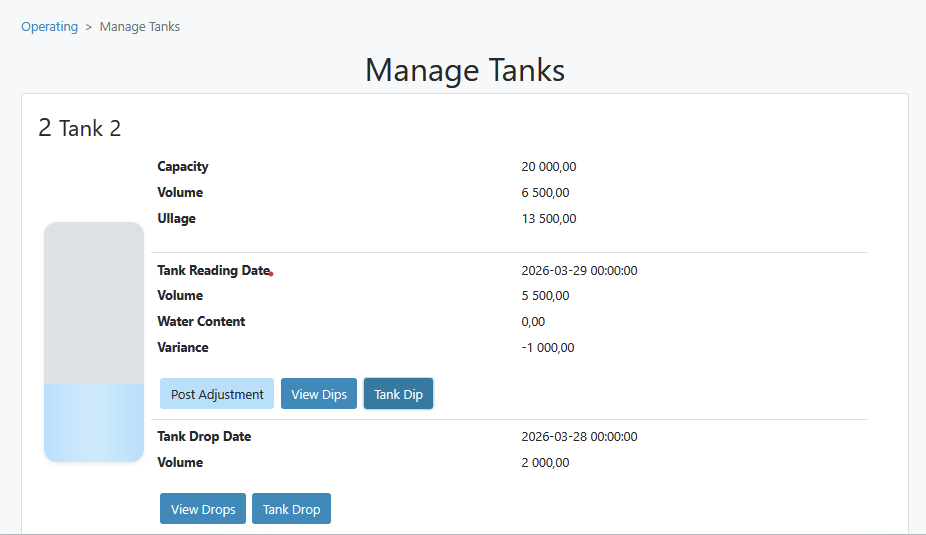This screenshot has height=535, width=926.
Task: Click the Manage Tanks breadcrumb text
Action: [139, 27]
